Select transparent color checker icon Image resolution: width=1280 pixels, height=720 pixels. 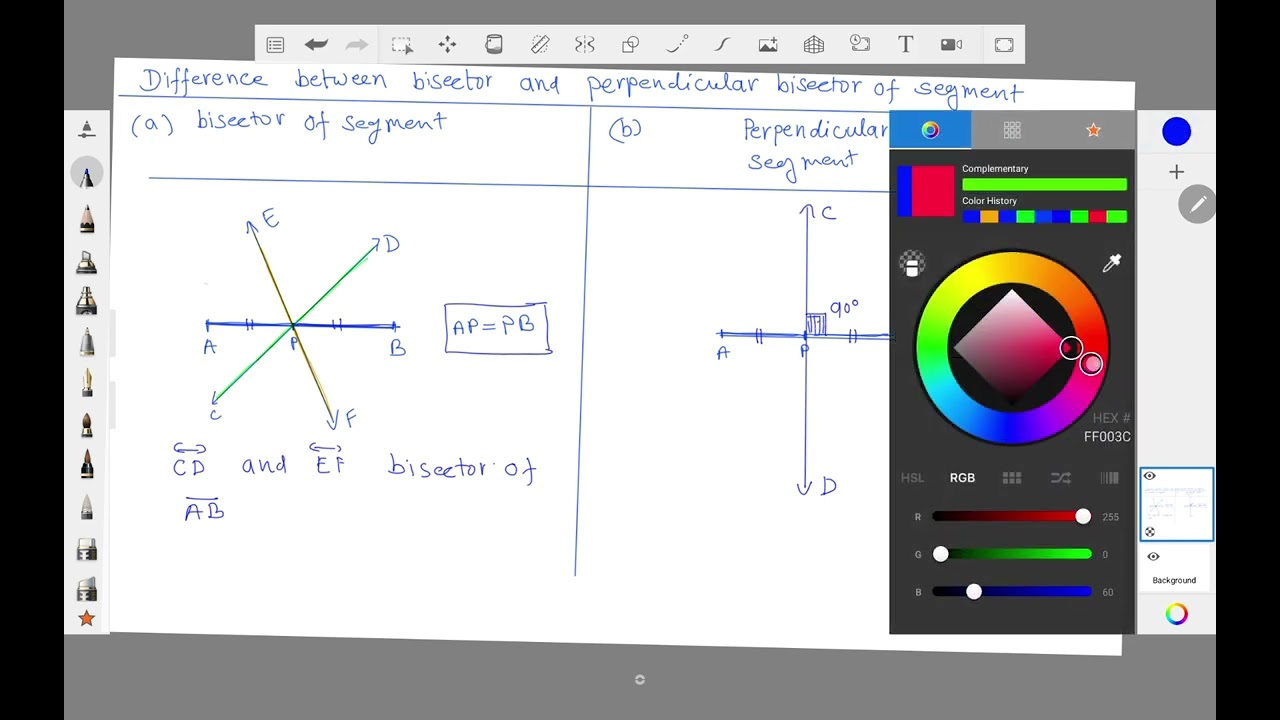[x=912, y=264]
